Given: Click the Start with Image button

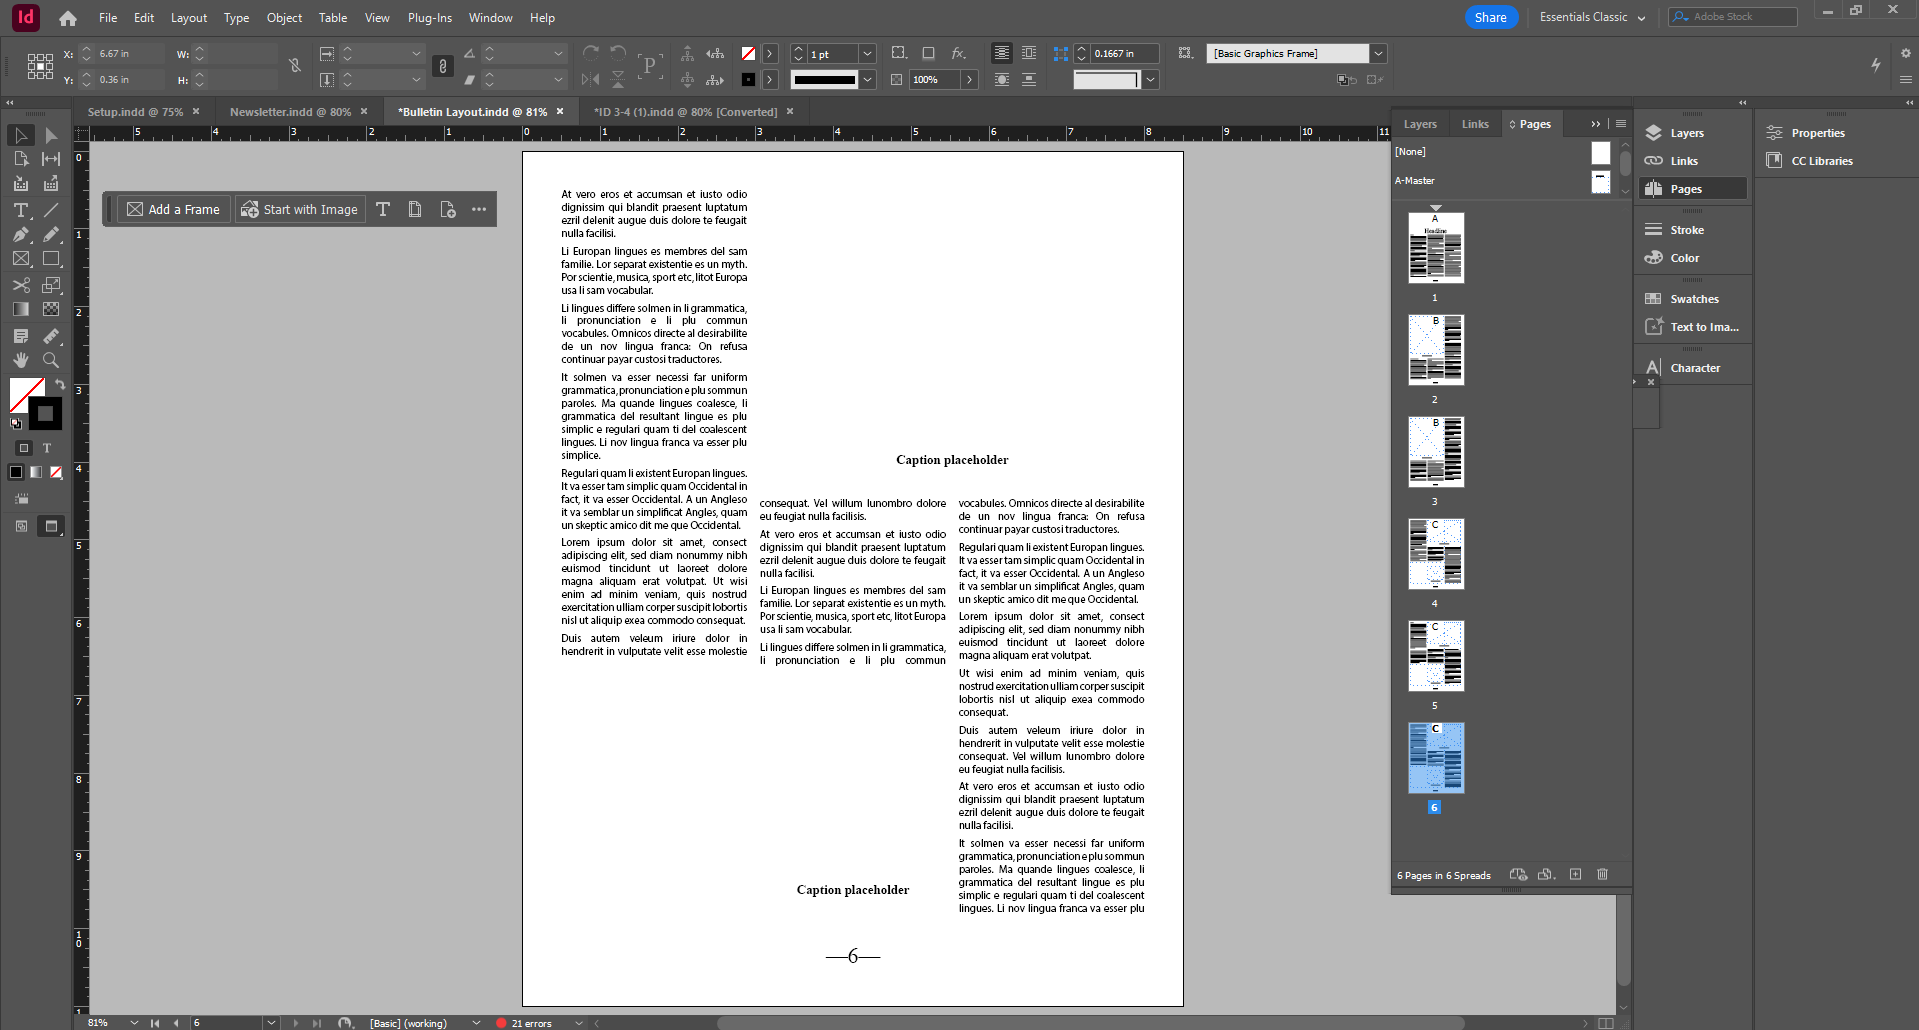Looking at the screenshot, I should pos(299,209).
